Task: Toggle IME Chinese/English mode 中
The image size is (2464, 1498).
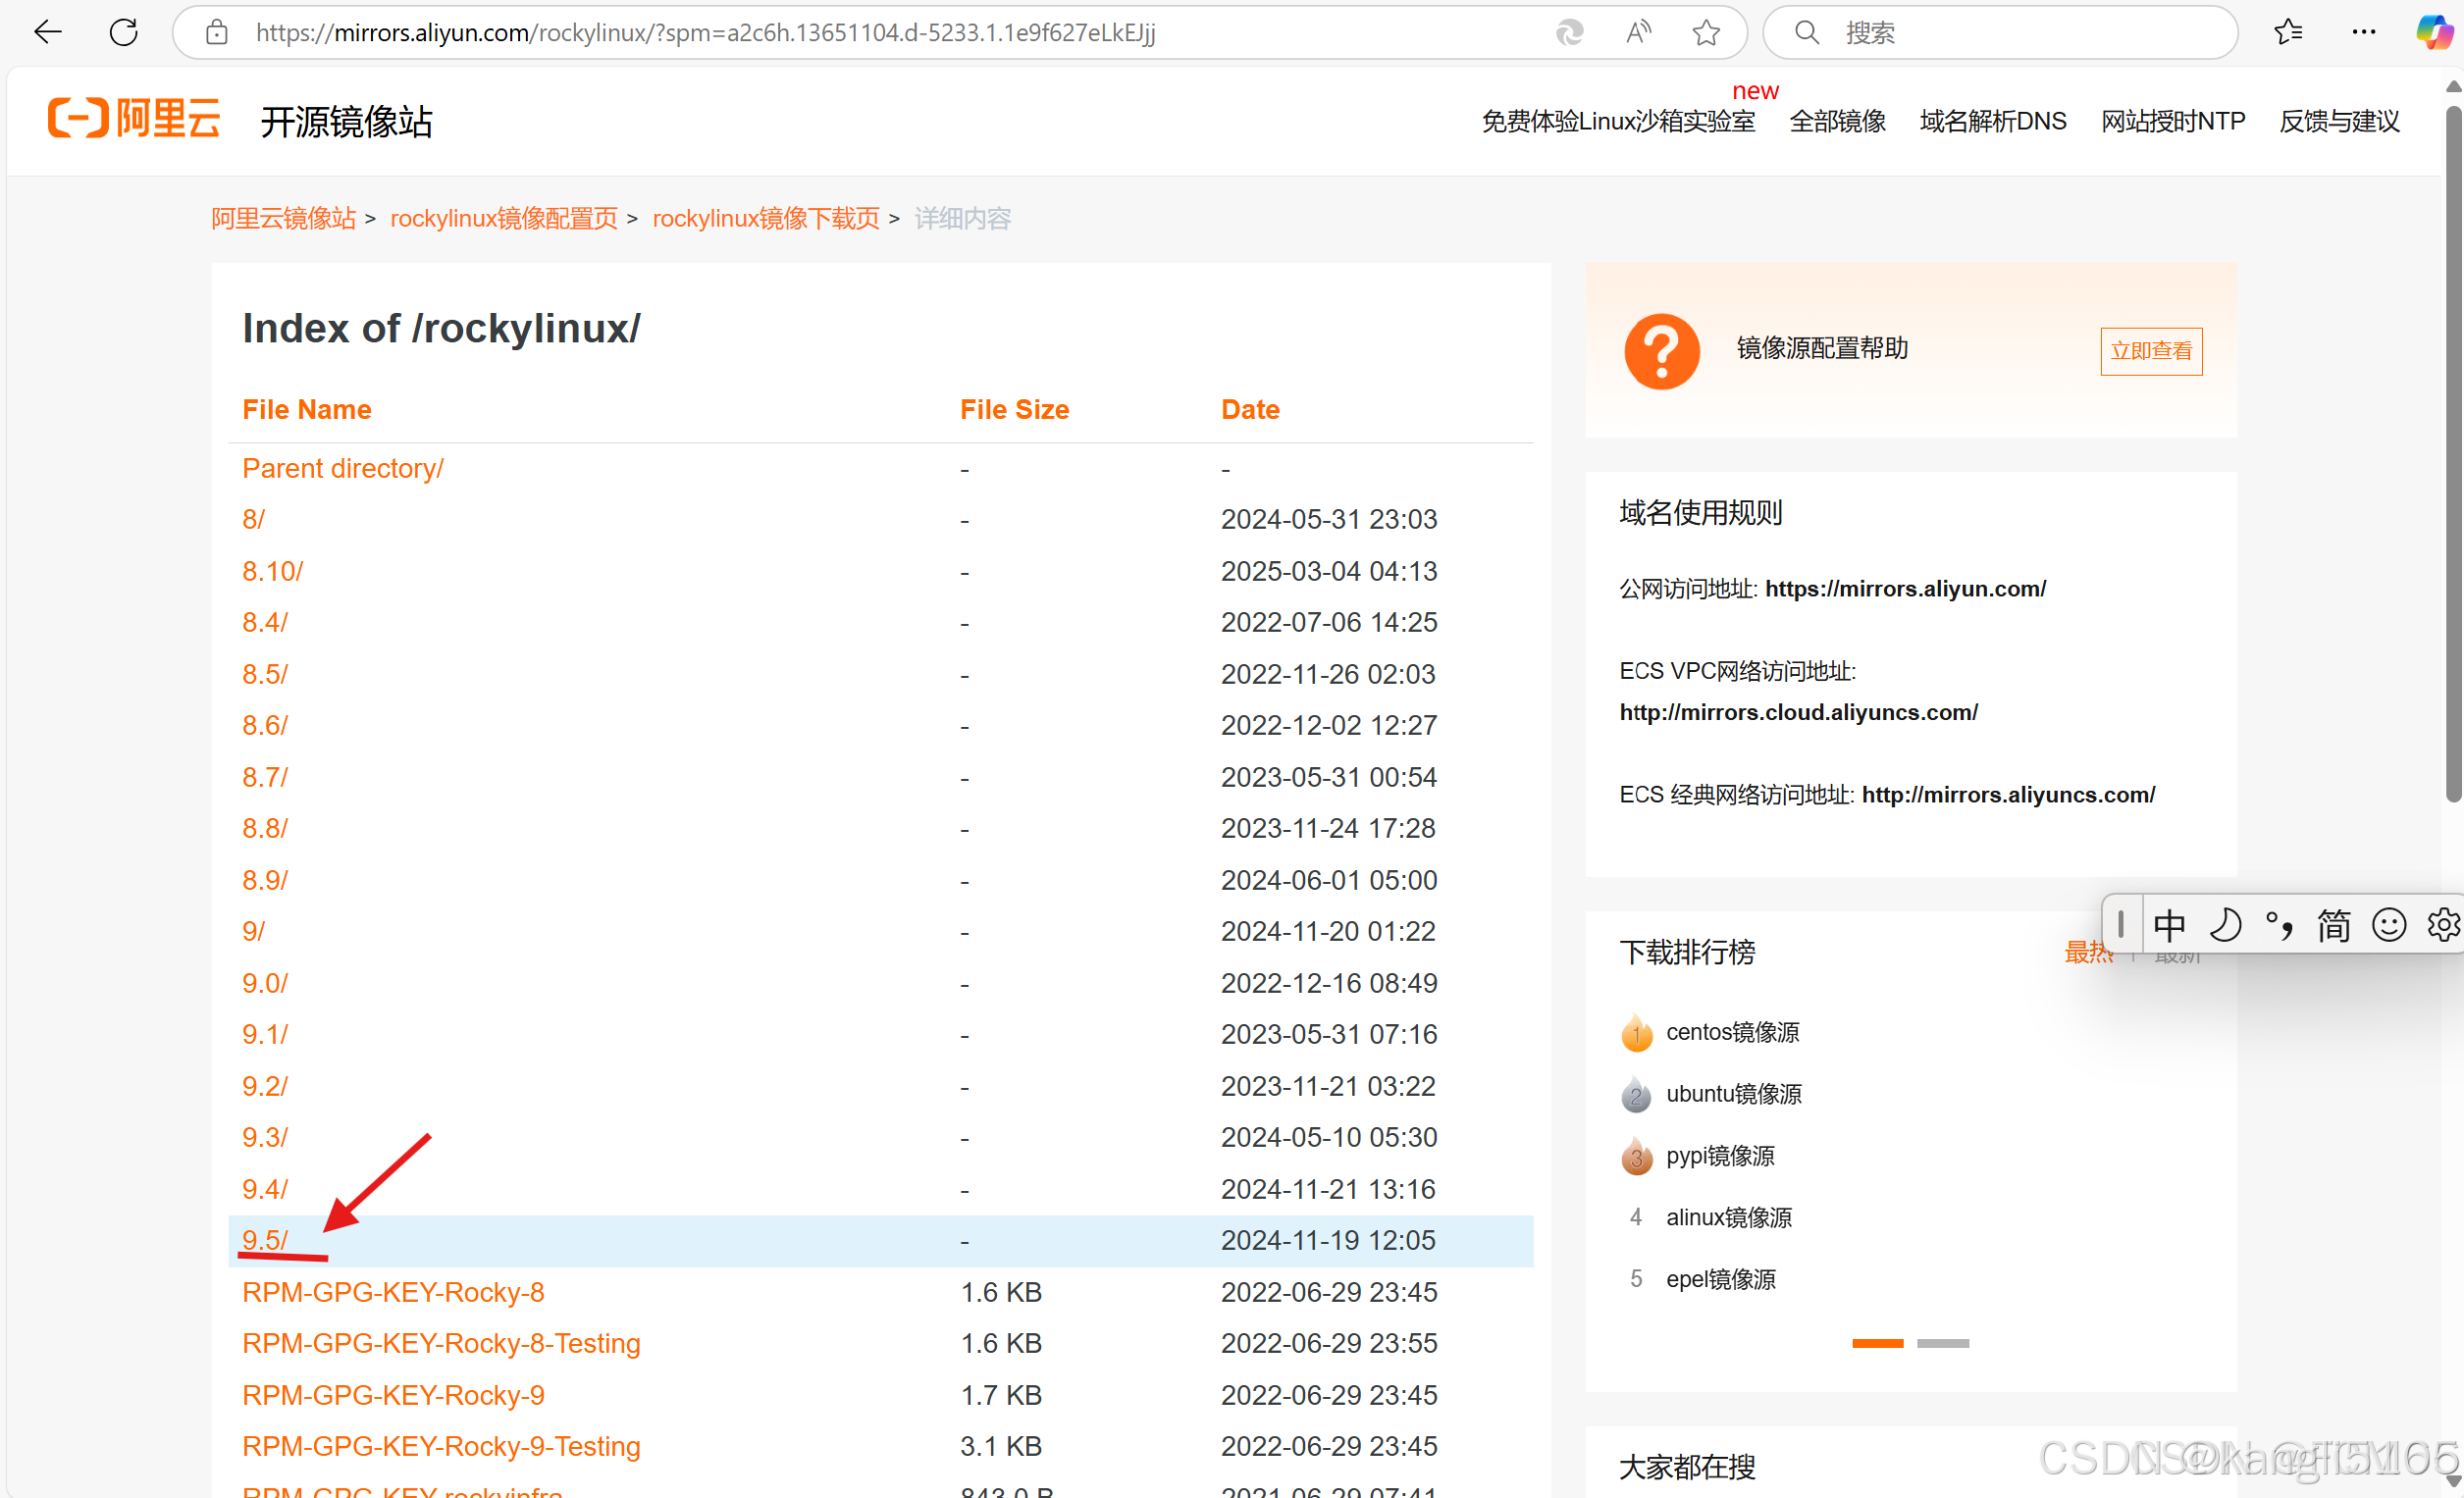Action: (2169, 925)
